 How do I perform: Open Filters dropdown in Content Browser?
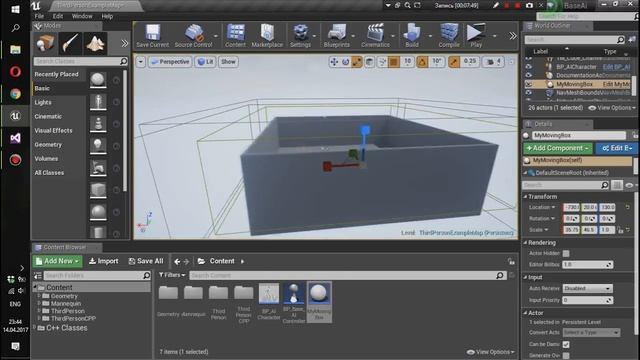171,275
